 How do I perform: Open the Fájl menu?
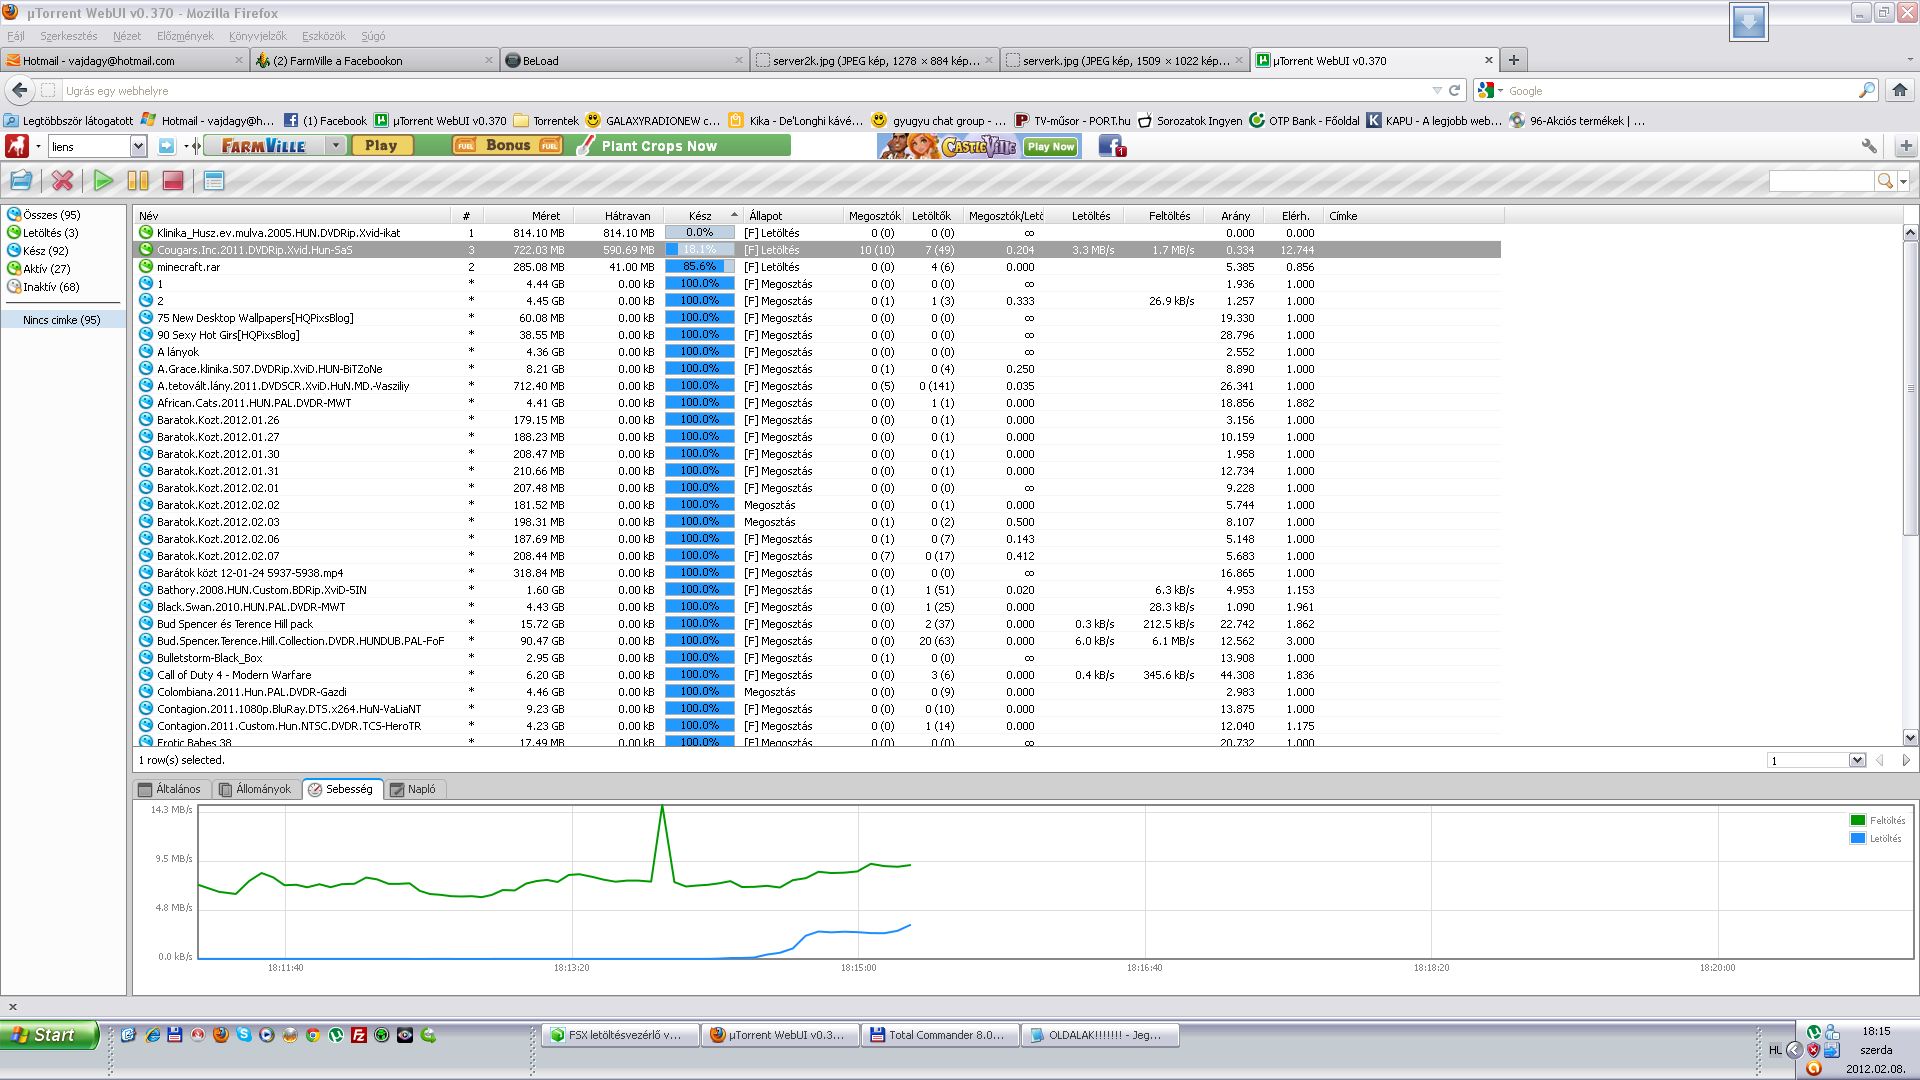[x=16, y=36]
